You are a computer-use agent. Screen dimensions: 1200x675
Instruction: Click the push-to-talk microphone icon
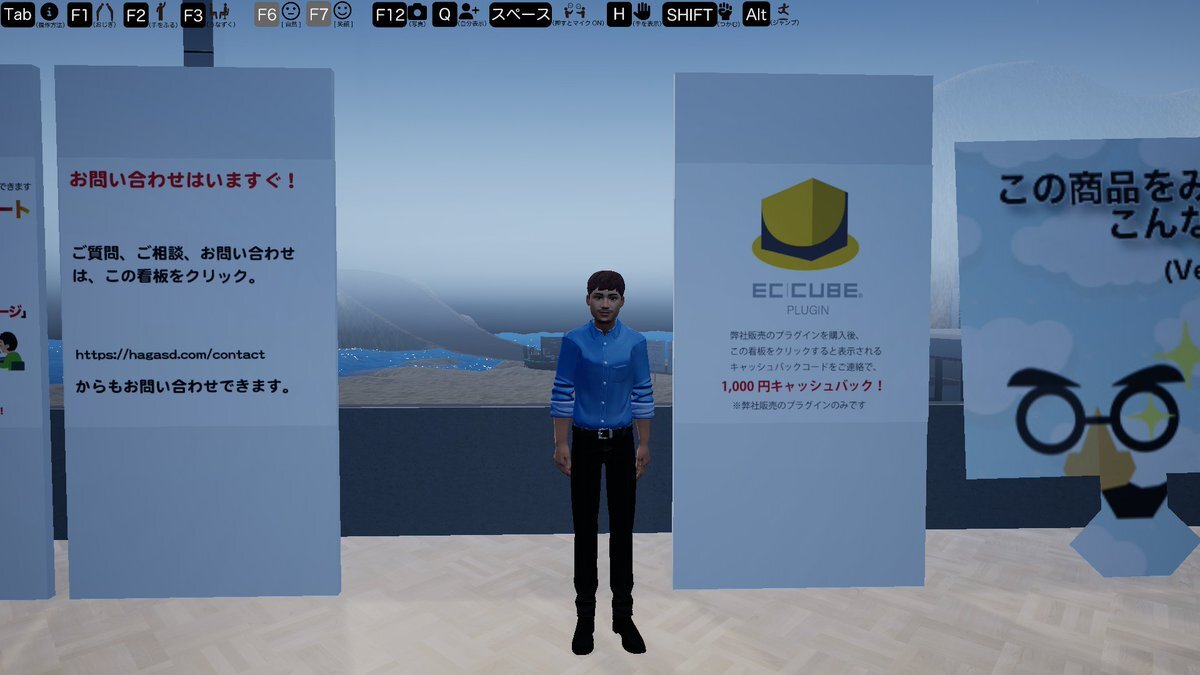pyautogui.click(x=576, y=11)
